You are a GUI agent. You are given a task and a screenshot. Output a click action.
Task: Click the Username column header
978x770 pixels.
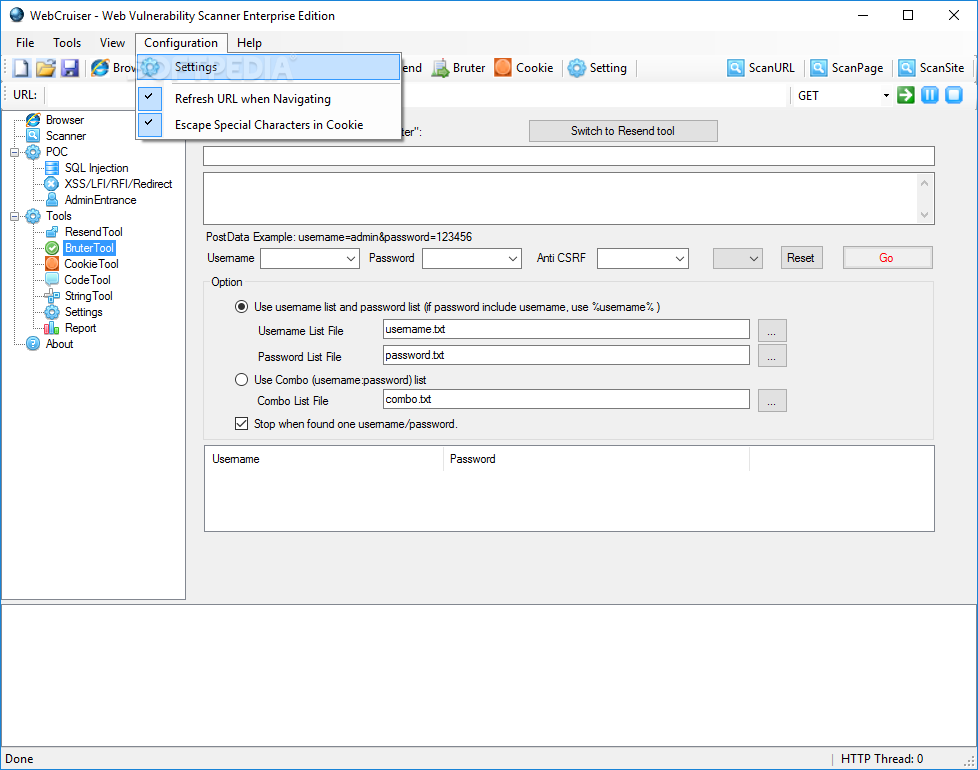[x=324, y=459]
